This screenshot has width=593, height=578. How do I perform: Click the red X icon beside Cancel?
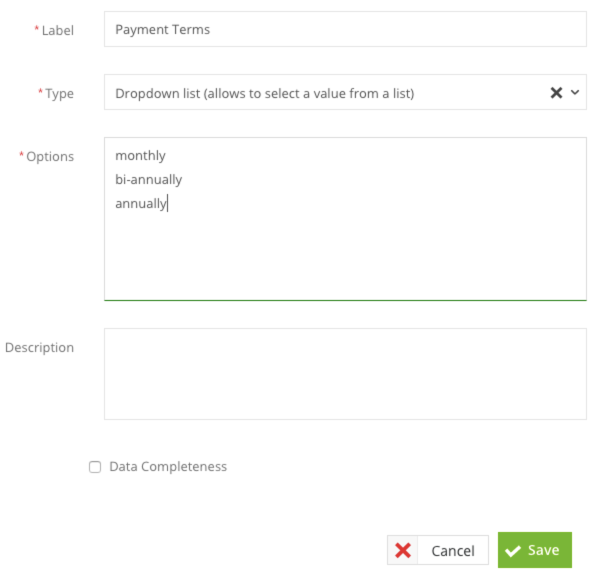point(403,550)
